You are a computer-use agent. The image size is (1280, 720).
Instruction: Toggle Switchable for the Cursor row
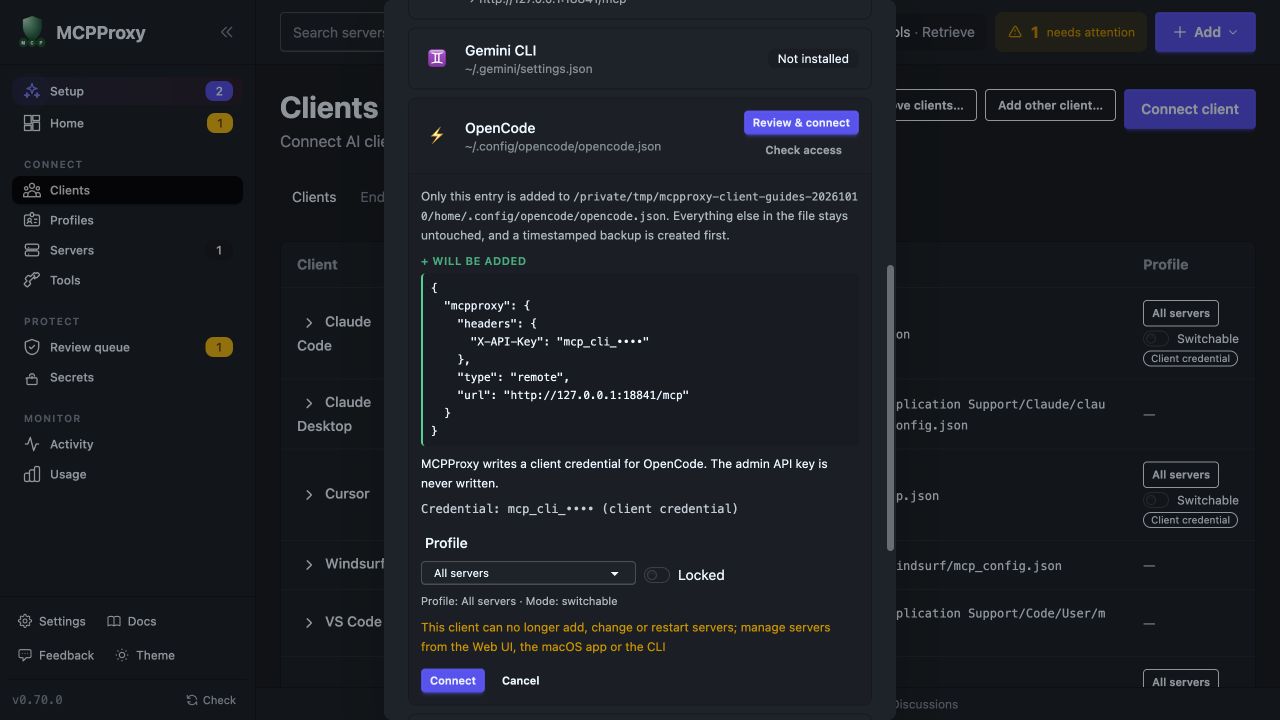click(x=1156, y=500)
